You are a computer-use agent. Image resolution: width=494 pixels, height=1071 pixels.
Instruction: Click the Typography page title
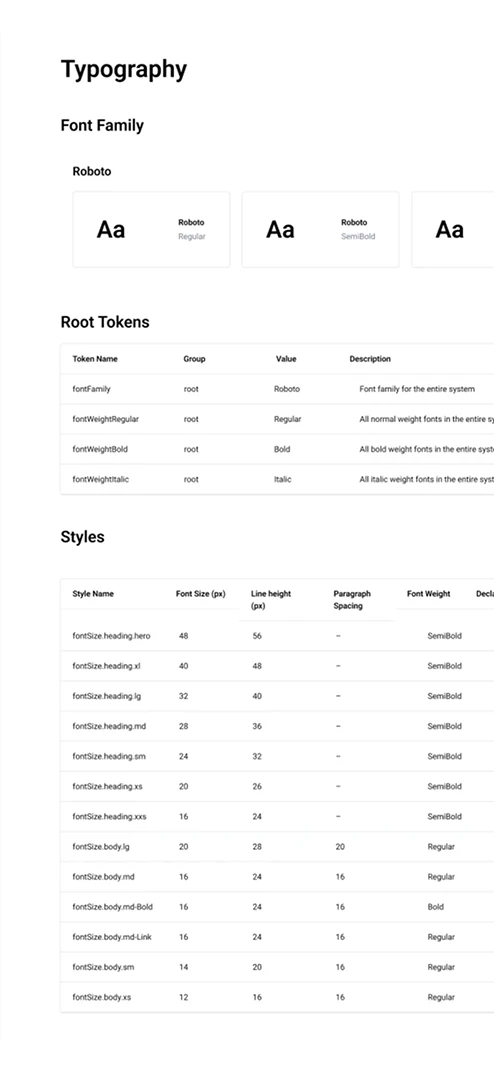point(124,70)
